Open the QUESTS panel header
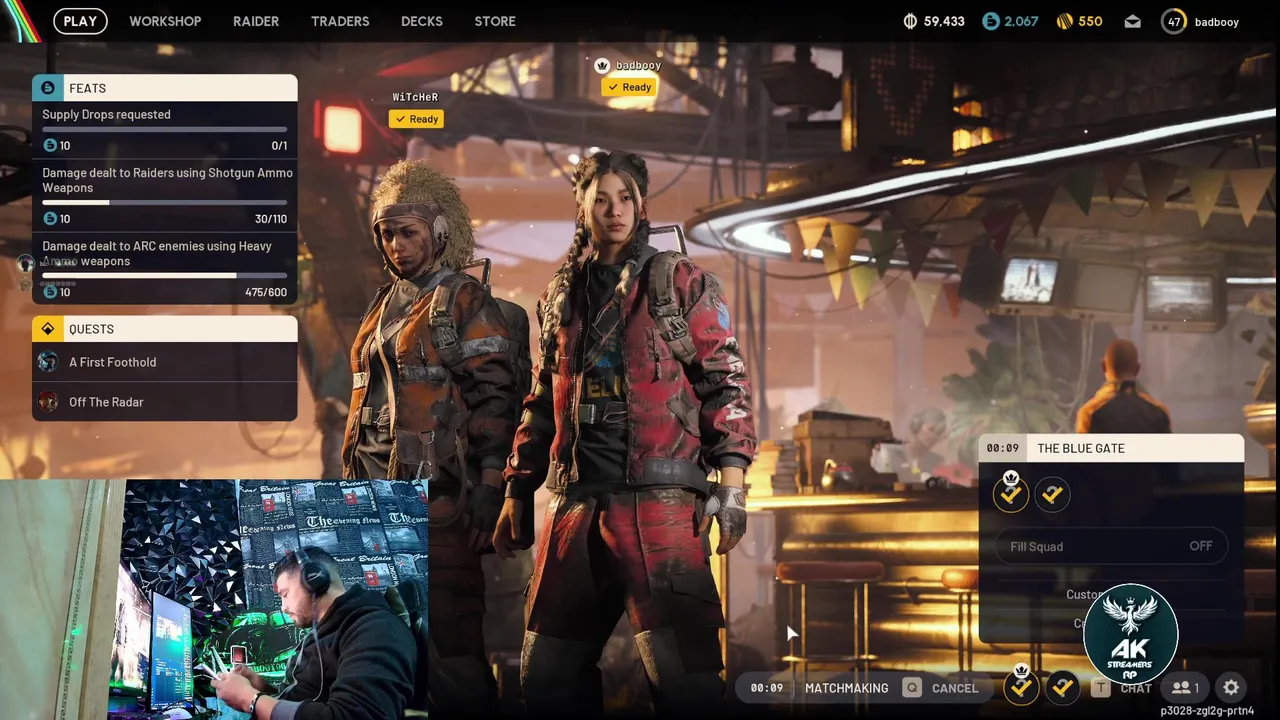This screenshot has height=720, width=1280. click(x=165, y=329)
